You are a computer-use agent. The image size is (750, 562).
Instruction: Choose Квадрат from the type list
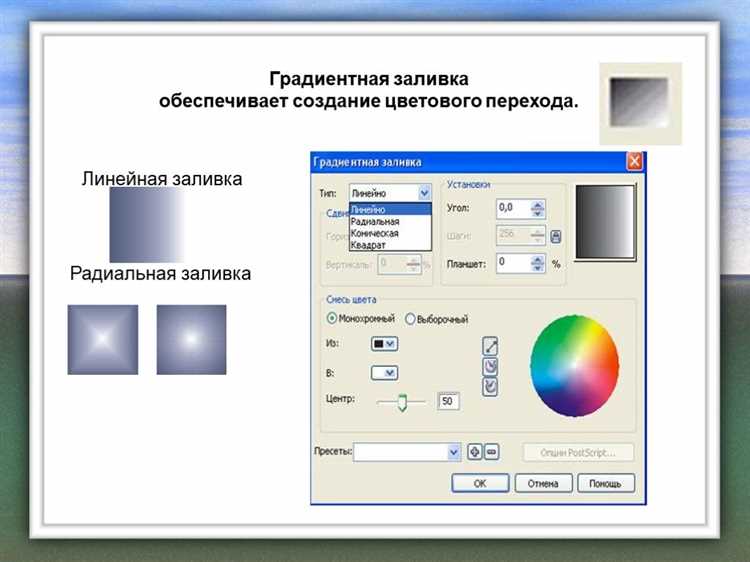coord(368,243)
